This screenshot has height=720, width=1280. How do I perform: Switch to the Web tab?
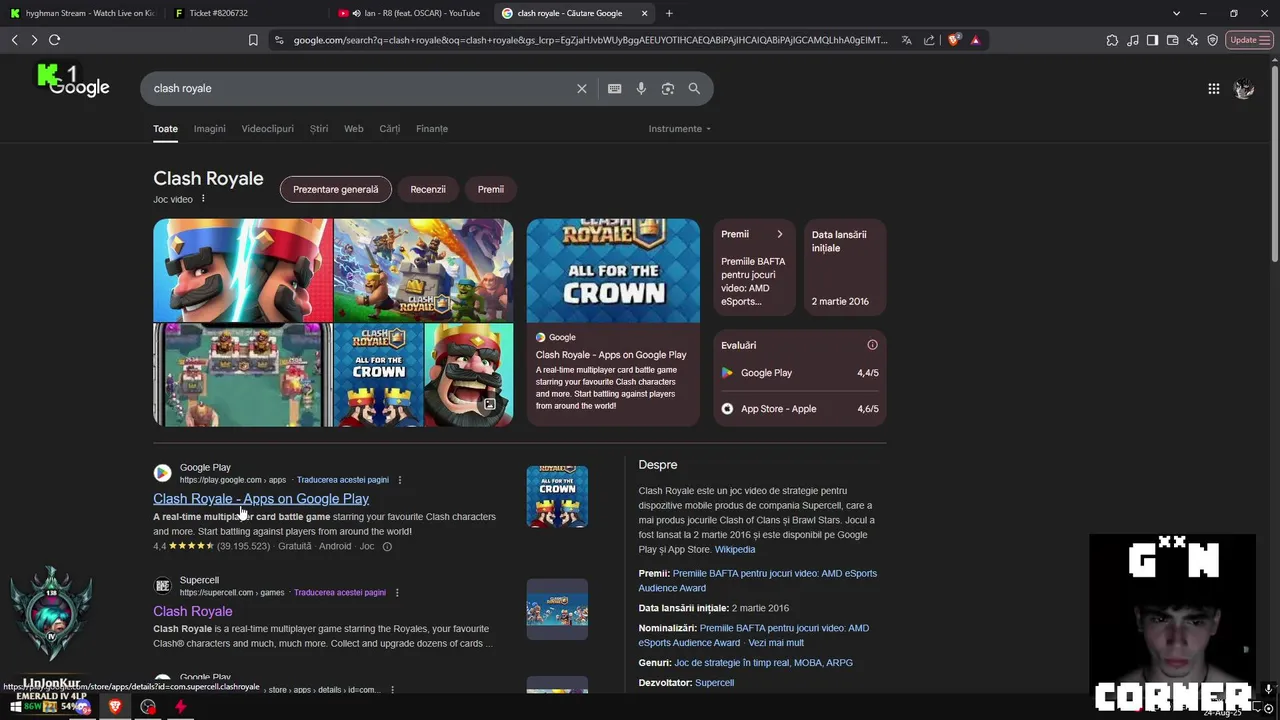pyautogui.click(x=354, y=129)
